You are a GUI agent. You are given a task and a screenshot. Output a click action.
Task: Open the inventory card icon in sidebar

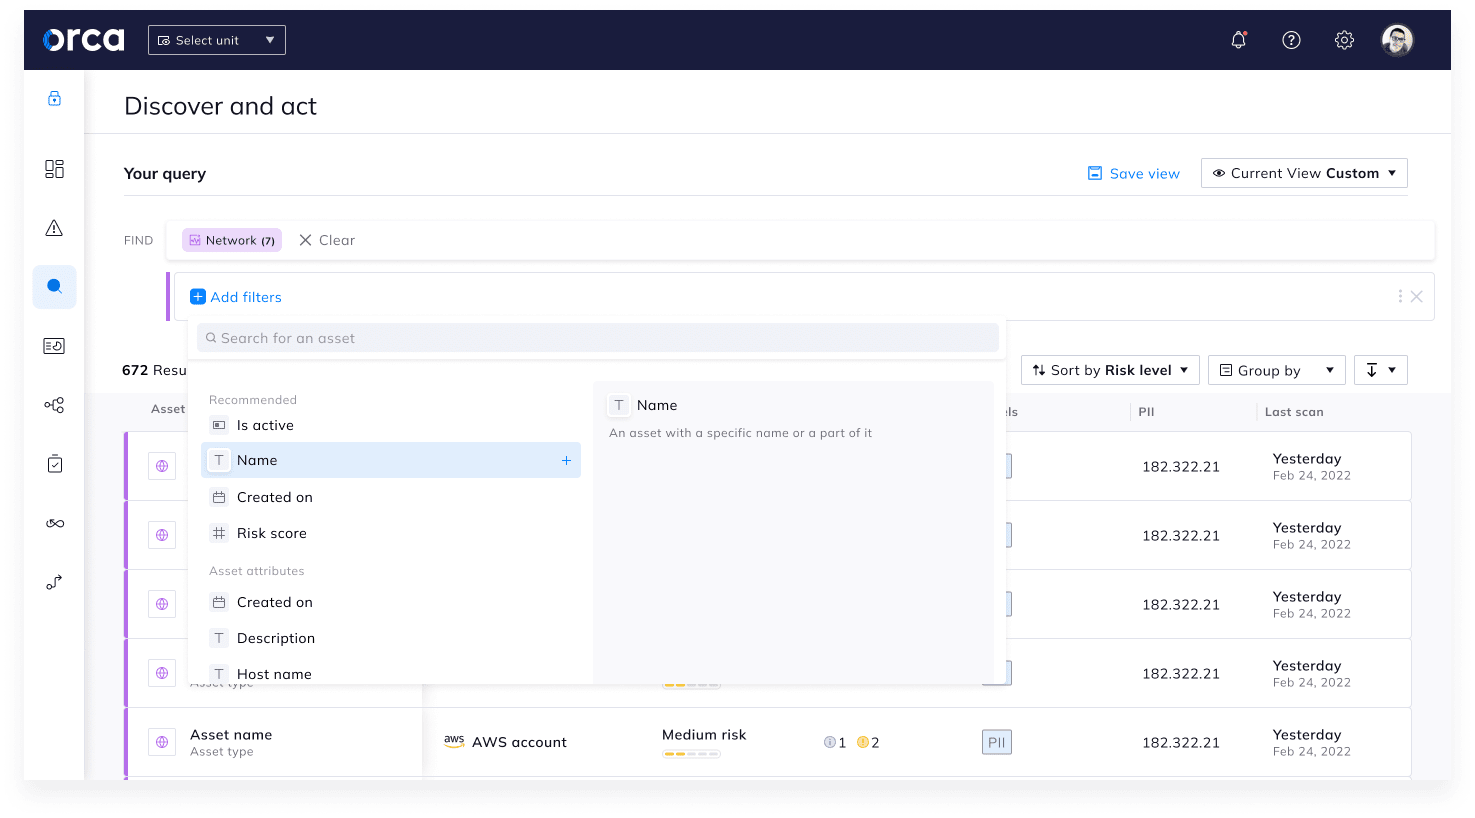coord(55,346)
